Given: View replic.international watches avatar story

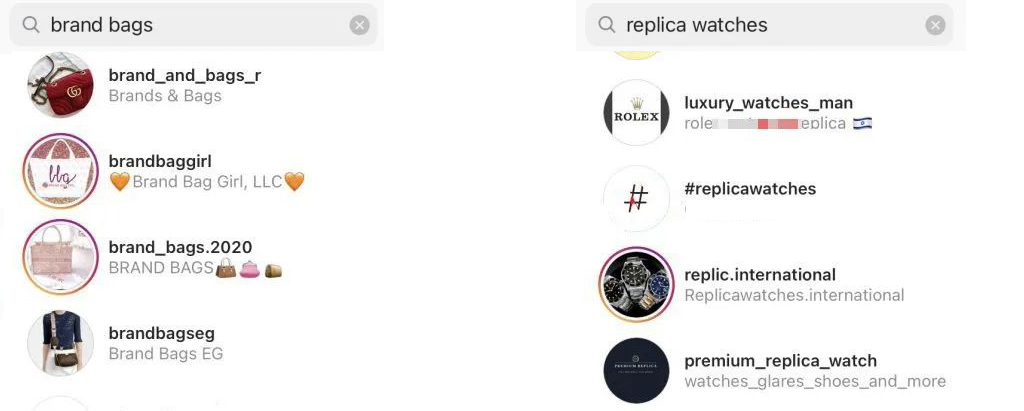Looking at the screenshot, I should (636, 284).
